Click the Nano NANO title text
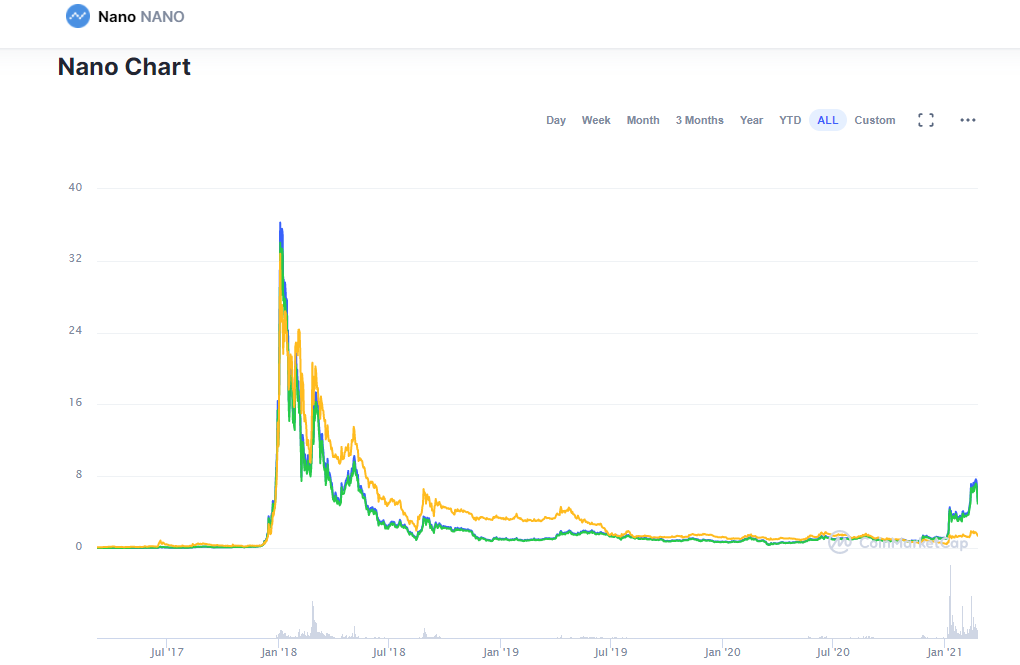Image resolution: width=1020 pixels, height=665 pixels. [141, 17]
